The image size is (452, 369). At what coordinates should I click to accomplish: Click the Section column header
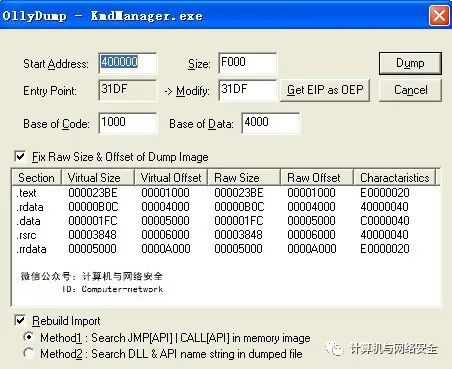click(x=36, y=177)
